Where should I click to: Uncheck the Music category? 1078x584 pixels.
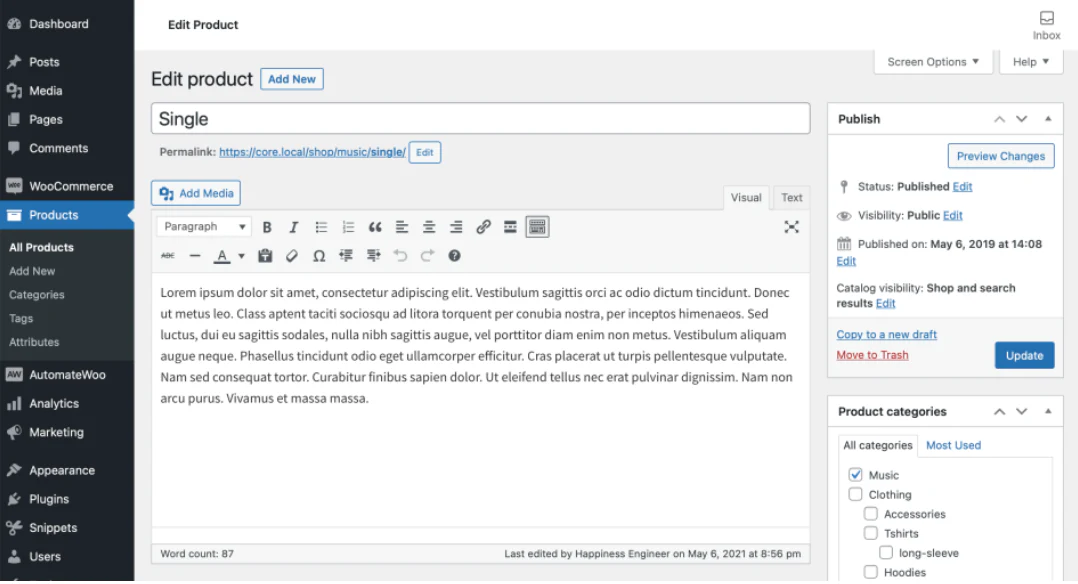coord(855,474)
